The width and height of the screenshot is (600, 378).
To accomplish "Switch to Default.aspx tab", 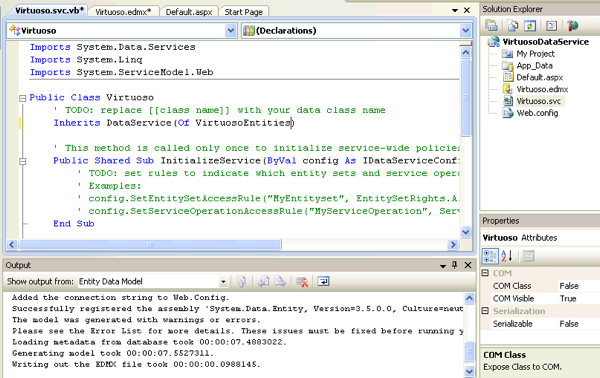I will coord(189,12).
